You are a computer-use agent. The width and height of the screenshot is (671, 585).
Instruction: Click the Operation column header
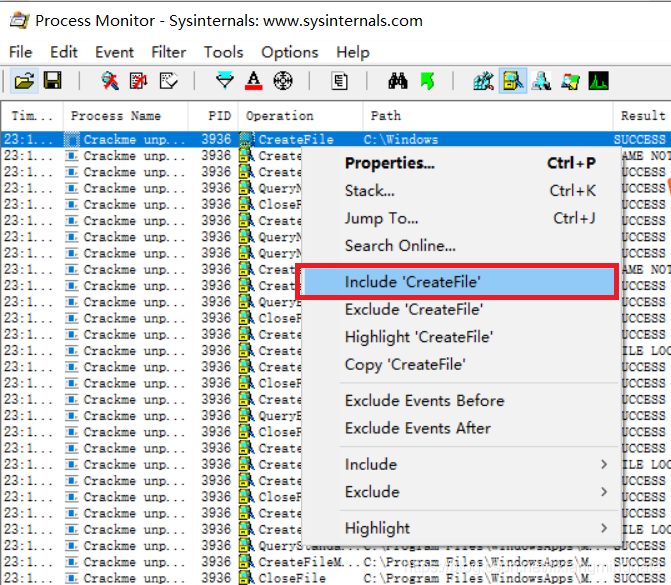[301, 116]
